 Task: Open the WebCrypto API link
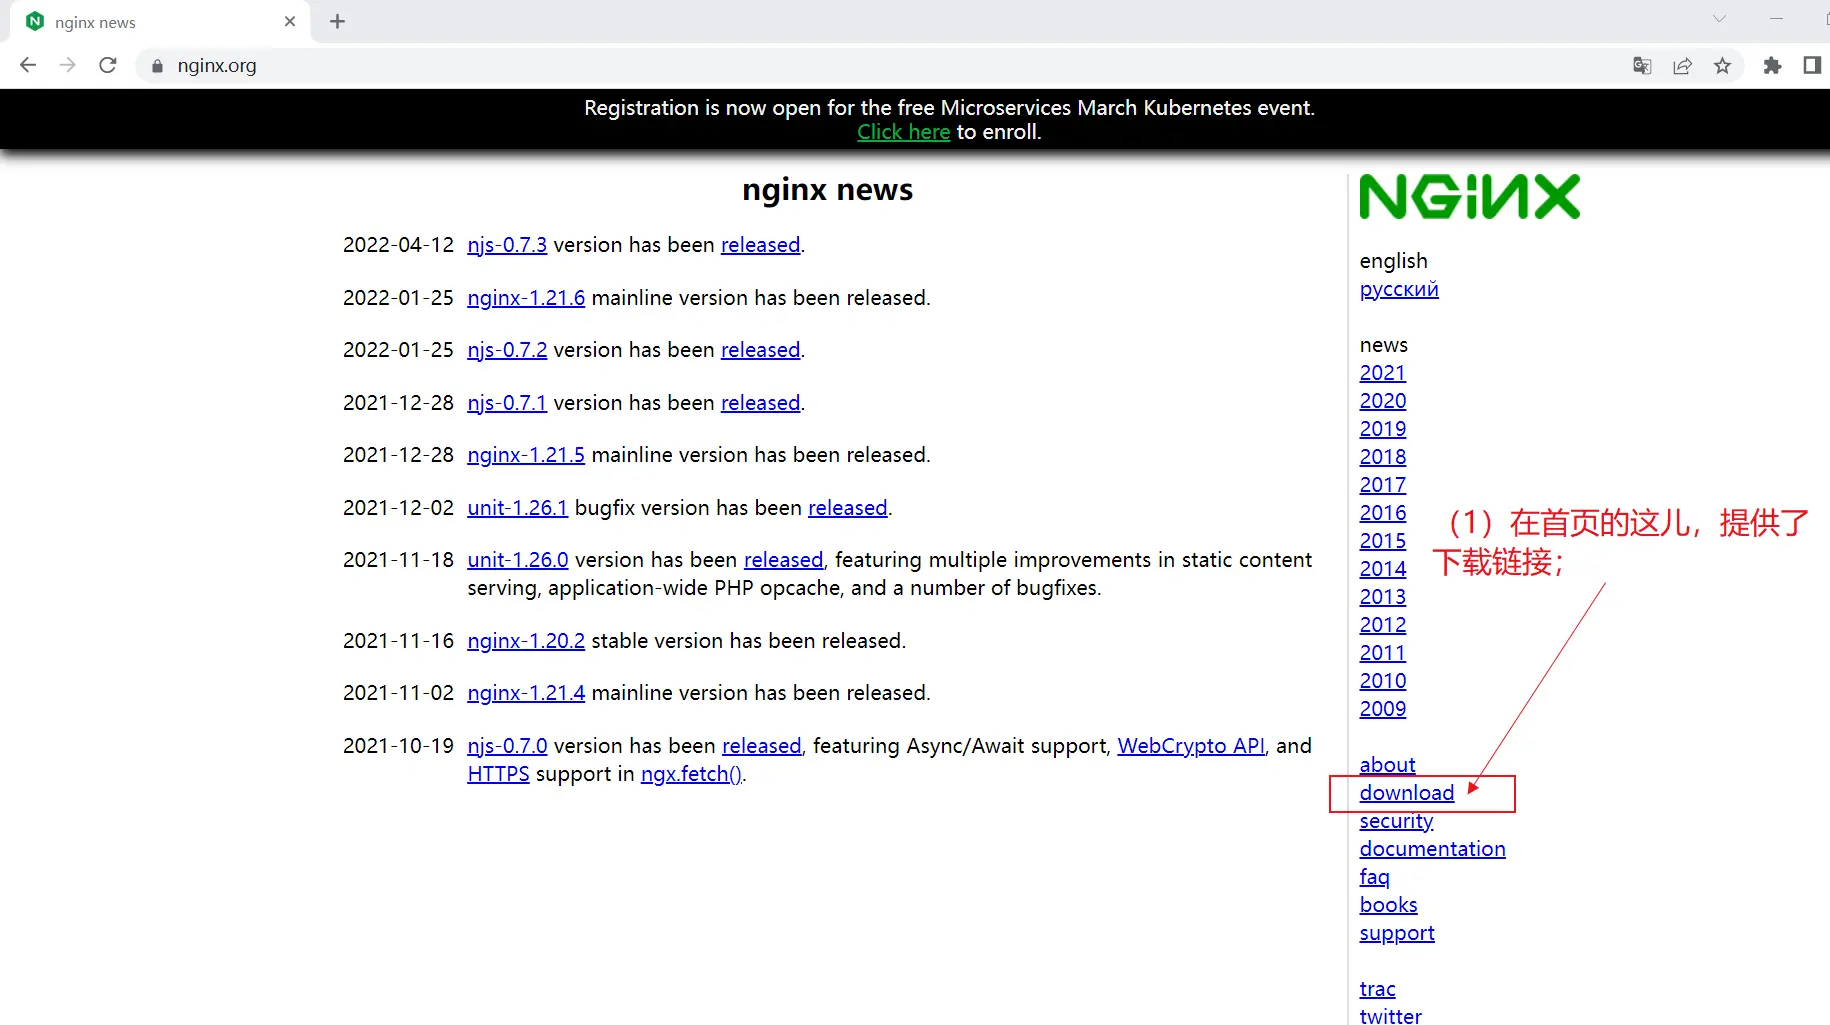click(1190, 746)
